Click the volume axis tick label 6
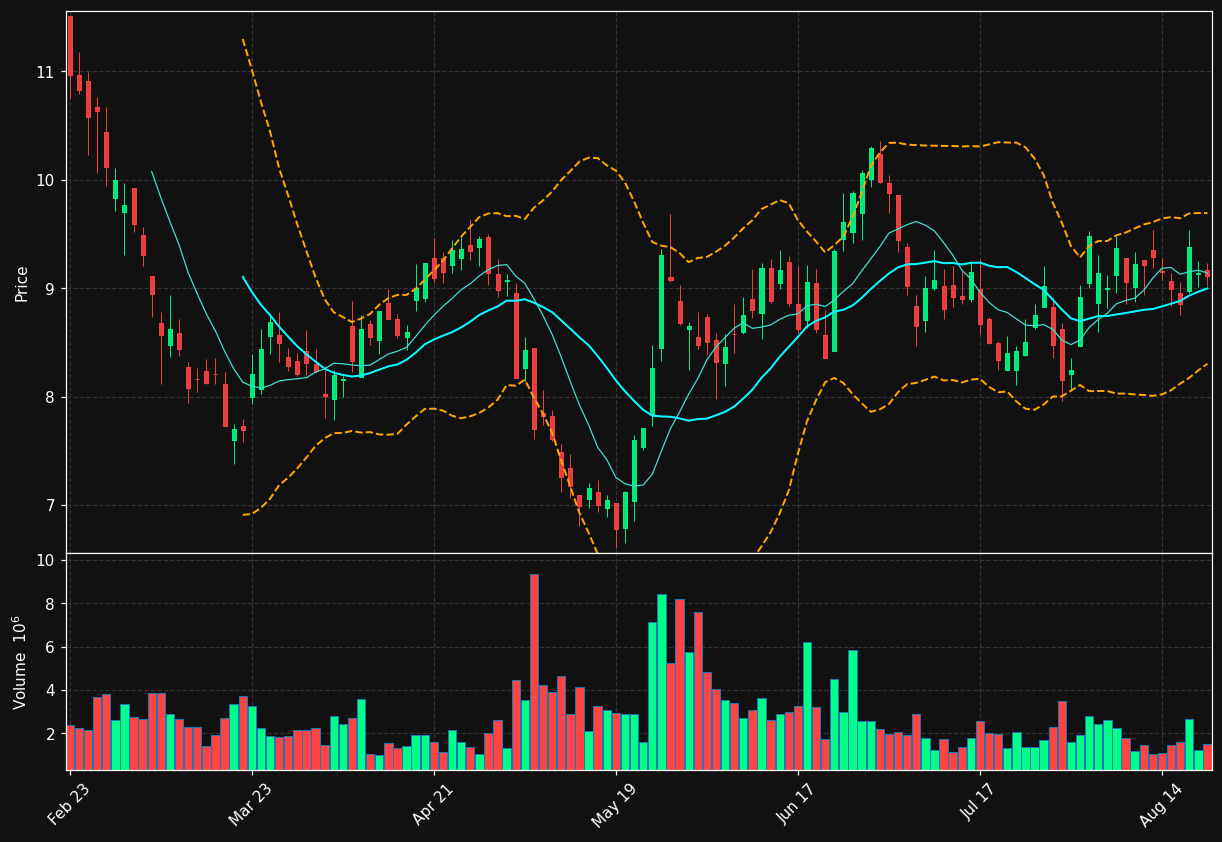The width and height of the screenshot is (1222, 842). click(x=50, y=647)
